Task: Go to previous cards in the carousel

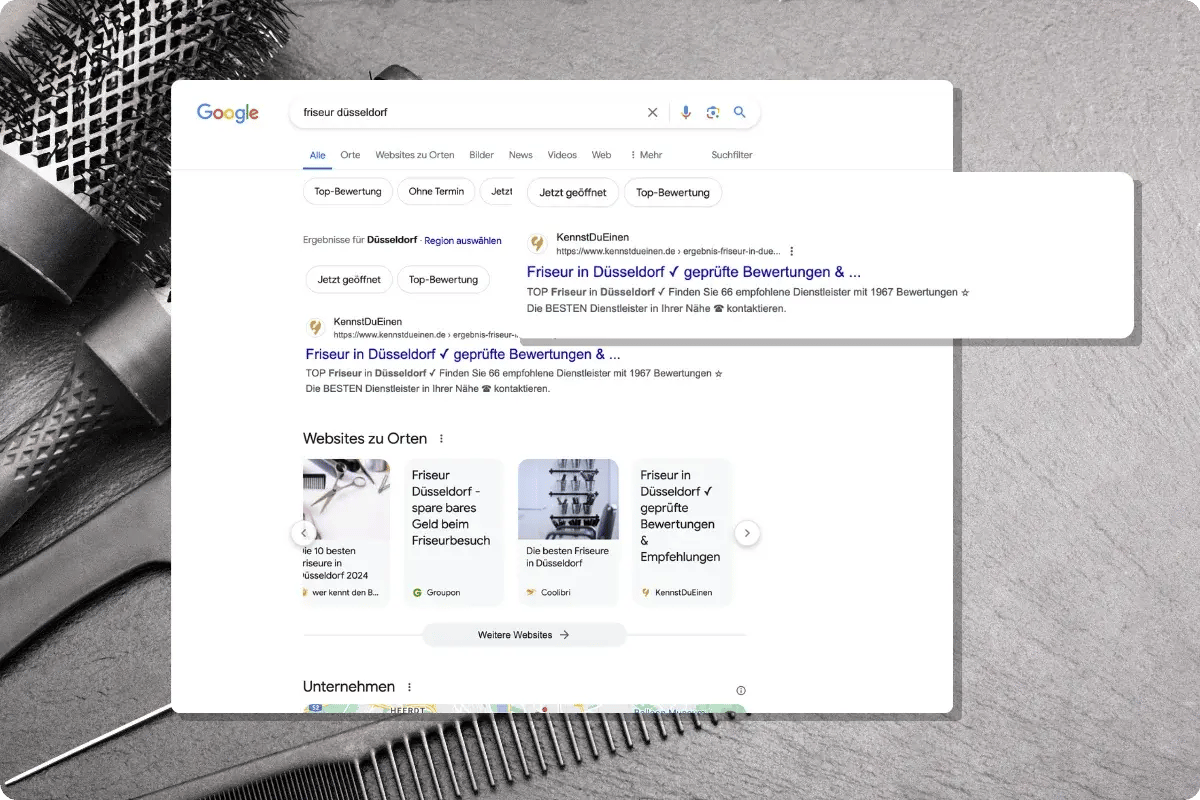Action: (304, 533)
